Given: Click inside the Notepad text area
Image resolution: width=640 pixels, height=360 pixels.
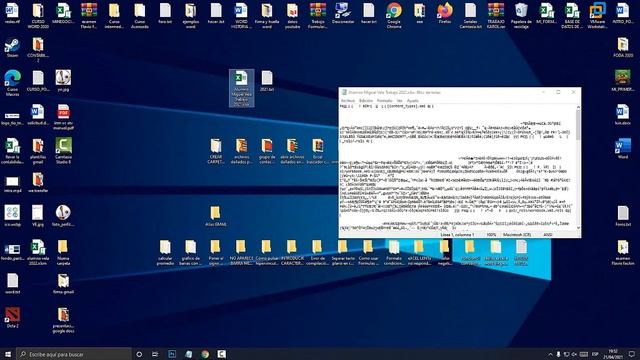Looking at the screenshot, I should [x=457, y=167].
